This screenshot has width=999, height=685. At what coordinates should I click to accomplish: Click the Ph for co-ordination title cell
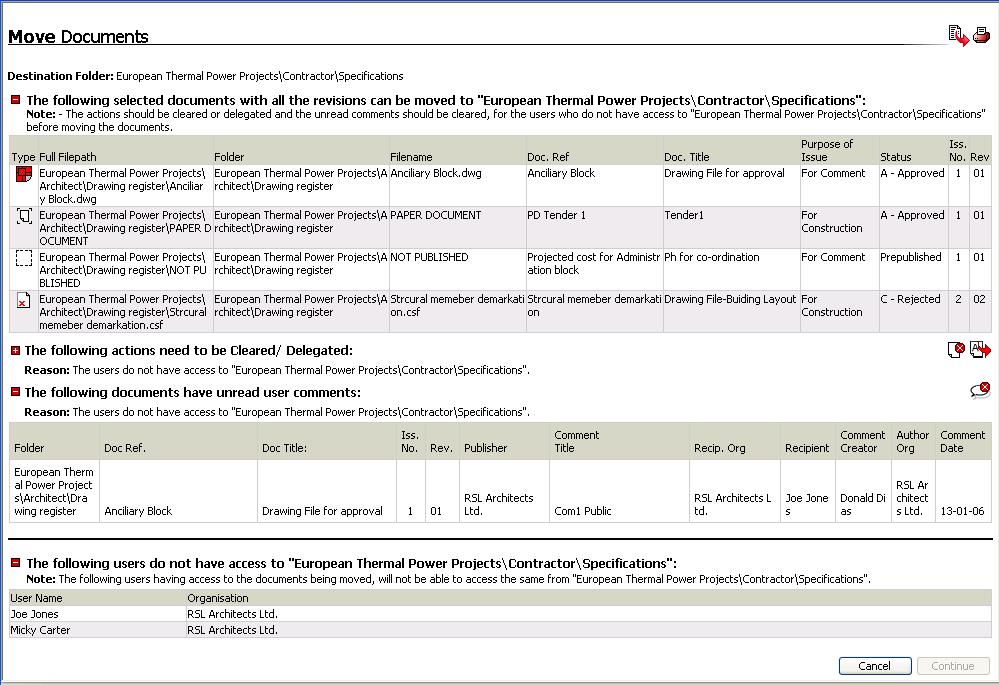[731, 270]
